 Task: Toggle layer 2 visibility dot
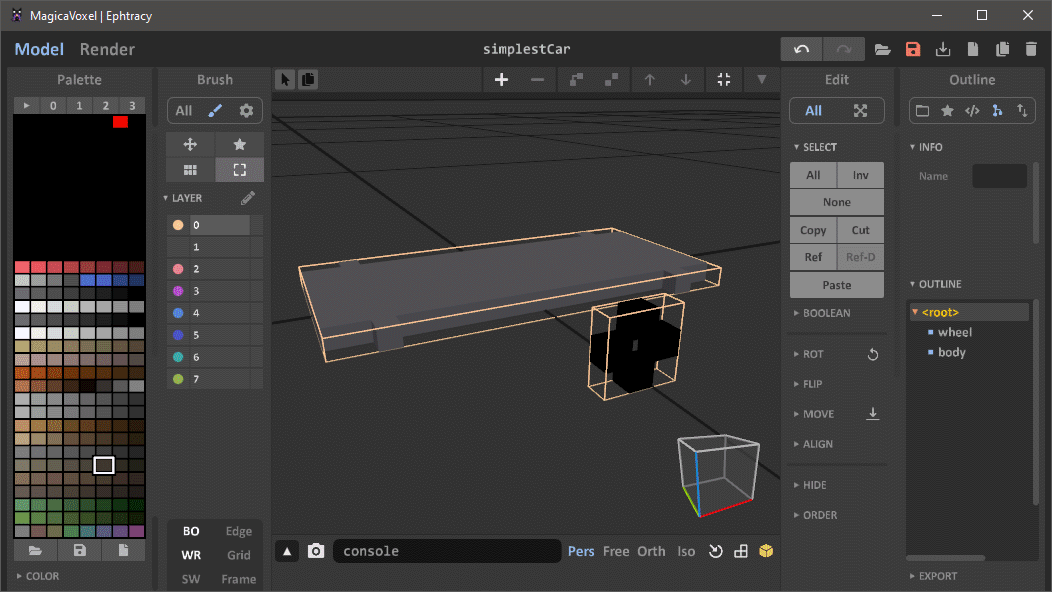(178, 269)
